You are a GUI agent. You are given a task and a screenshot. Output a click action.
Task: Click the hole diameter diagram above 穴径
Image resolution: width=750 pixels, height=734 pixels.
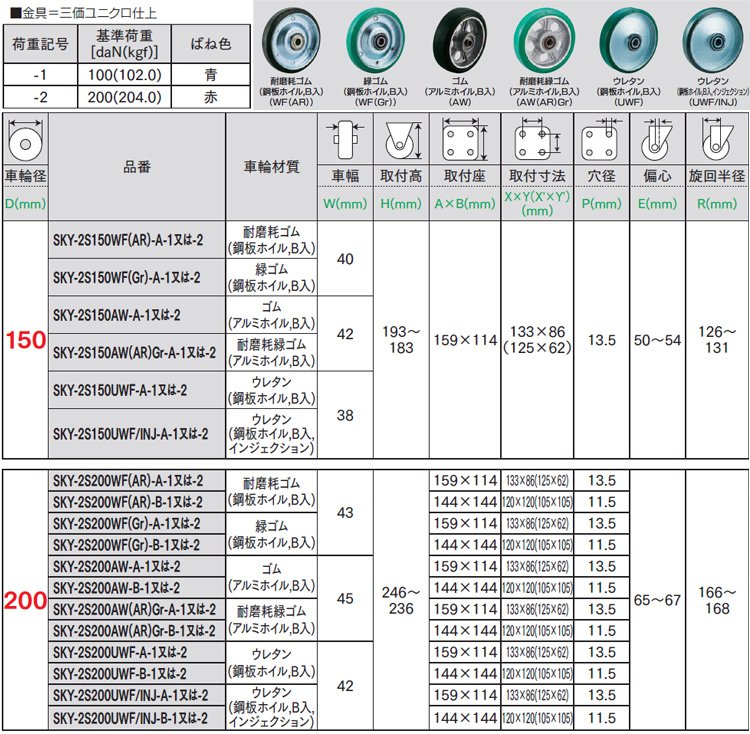(x=601, y=141)
